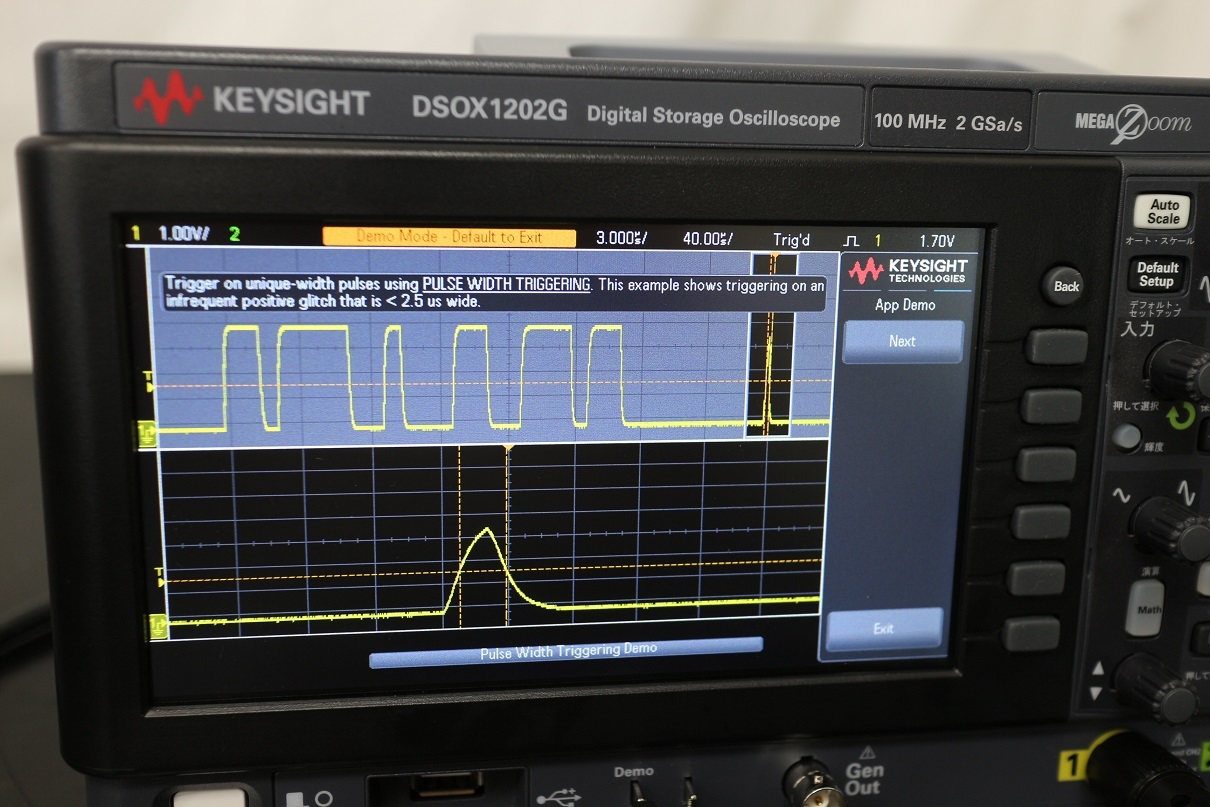
Task: Click the Keysight Technologies logo above App Demo
Action: tap(906, 271)
